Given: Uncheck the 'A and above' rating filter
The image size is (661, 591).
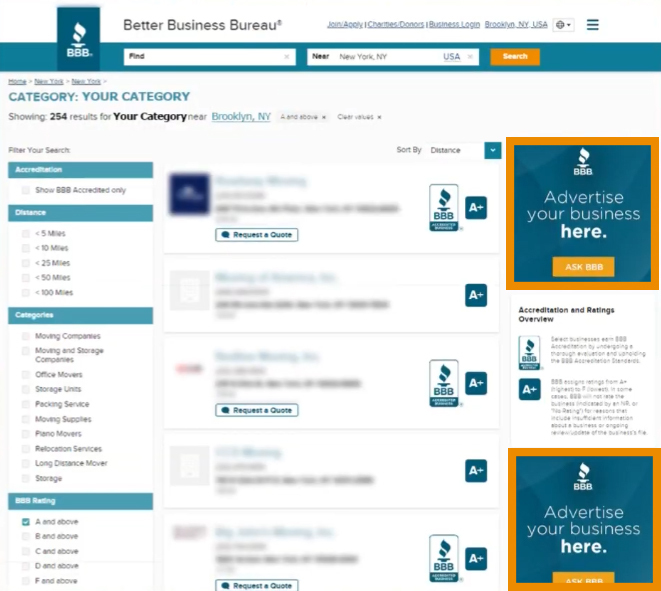Looking at the screenshot, I should coord(26,522).
